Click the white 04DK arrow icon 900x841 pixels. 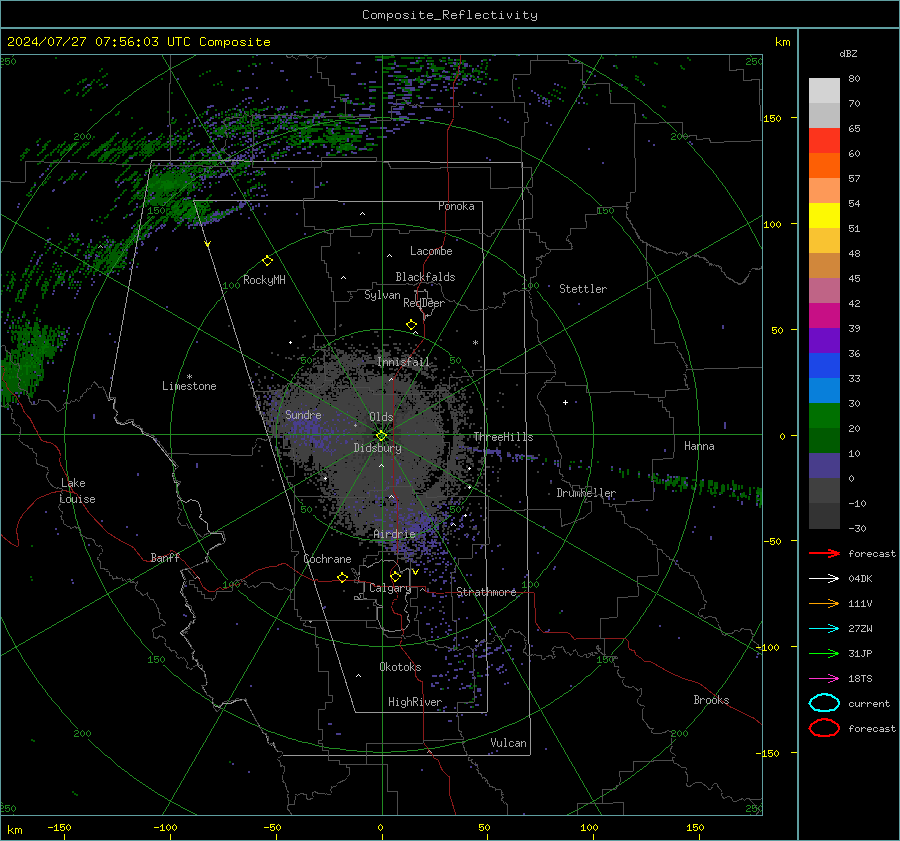tap(824, 579)
